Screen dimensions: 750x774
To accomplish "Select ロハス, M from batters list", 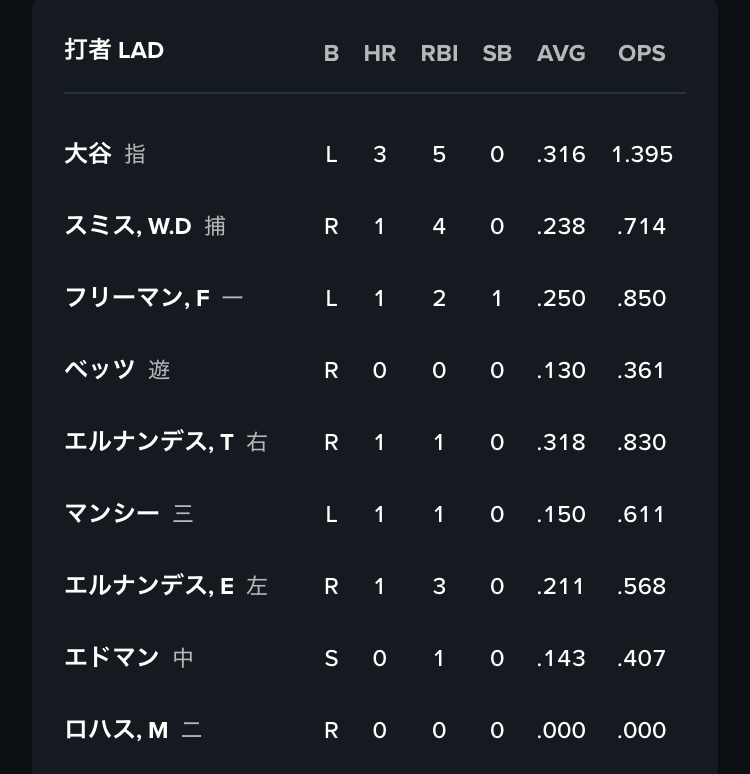I will [116, 730].
